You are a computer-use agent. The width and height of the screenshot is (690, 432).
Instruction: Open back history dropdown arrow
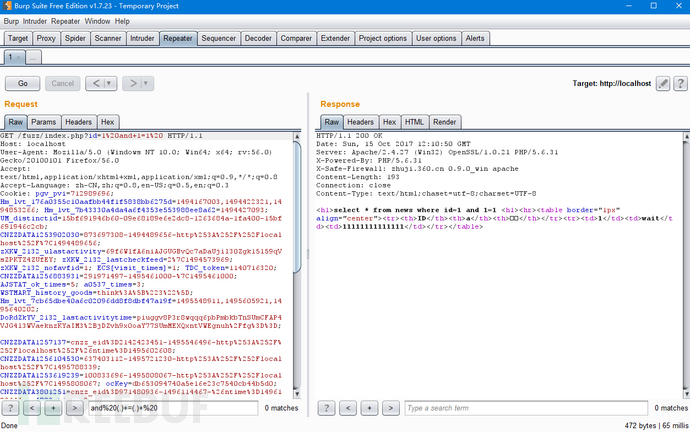[x=109, y=83]
